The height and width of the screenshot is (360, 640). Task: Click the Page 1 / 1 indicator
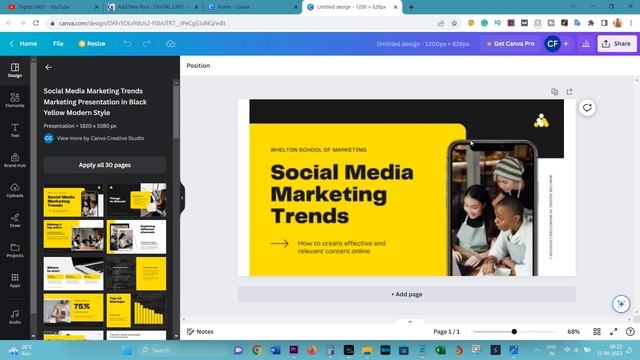click(446, 331)
